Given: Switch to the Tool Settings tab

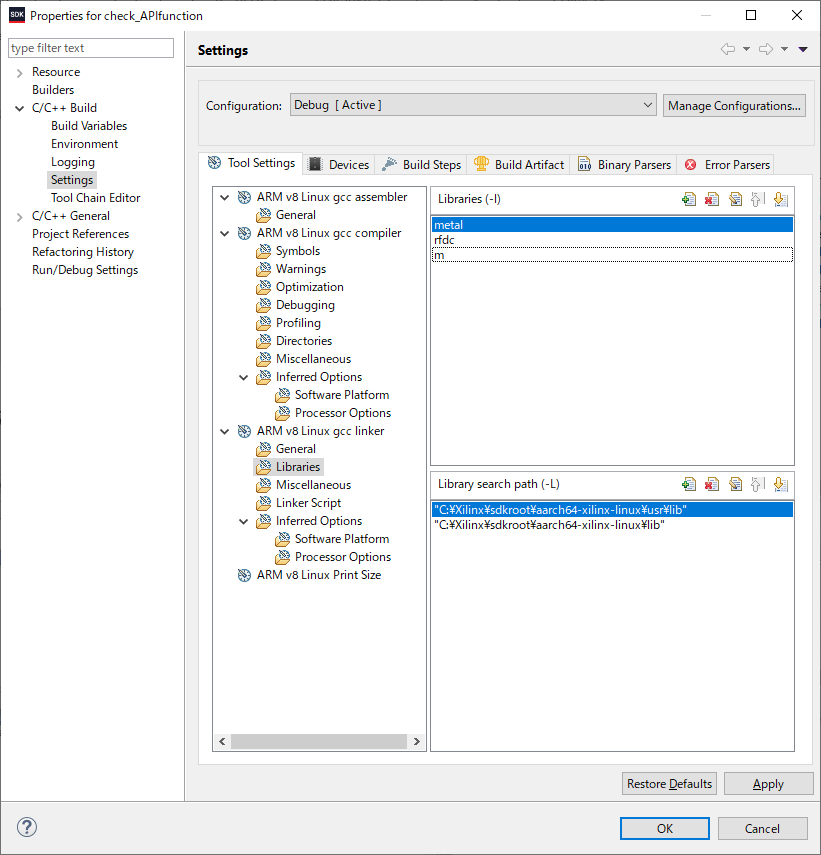Looking at the screenshot, I should click(251, 163).
